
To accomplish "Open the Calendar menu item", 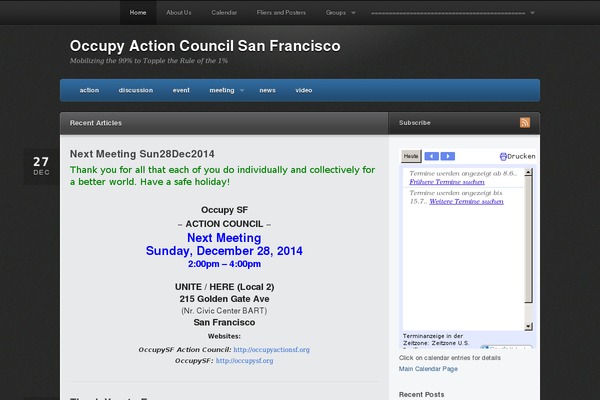I will (224, 13).
